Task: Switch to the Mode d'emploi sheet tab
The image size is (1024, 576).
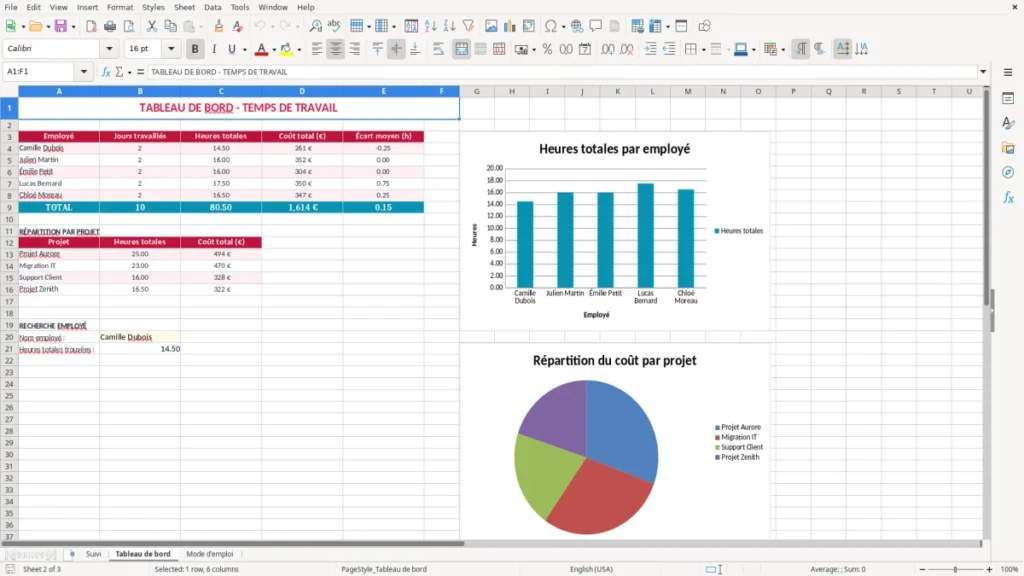Action: tap(210, 554)
